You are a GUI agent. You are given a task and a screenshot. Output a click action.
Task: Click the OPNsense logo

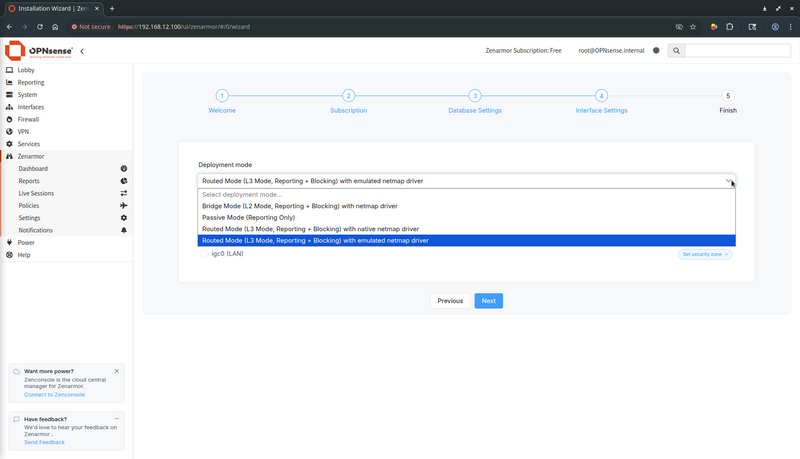pos(39,50)
